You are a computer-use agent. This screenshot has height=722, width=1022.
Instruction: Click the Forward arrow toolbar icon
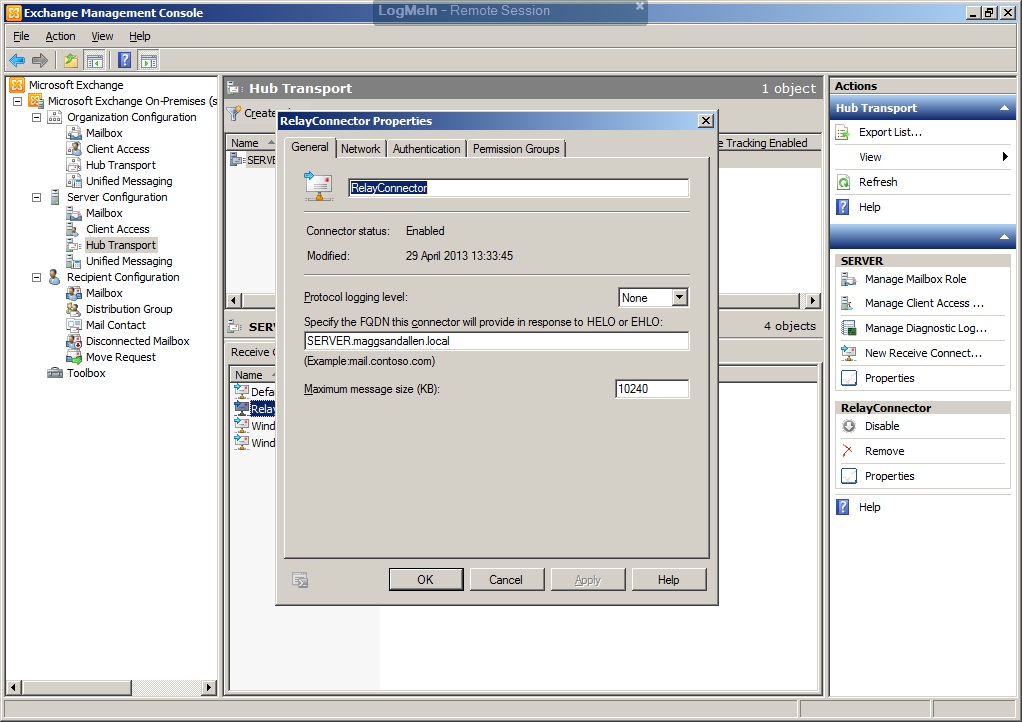pyautogui.click(x=40, y=61)
